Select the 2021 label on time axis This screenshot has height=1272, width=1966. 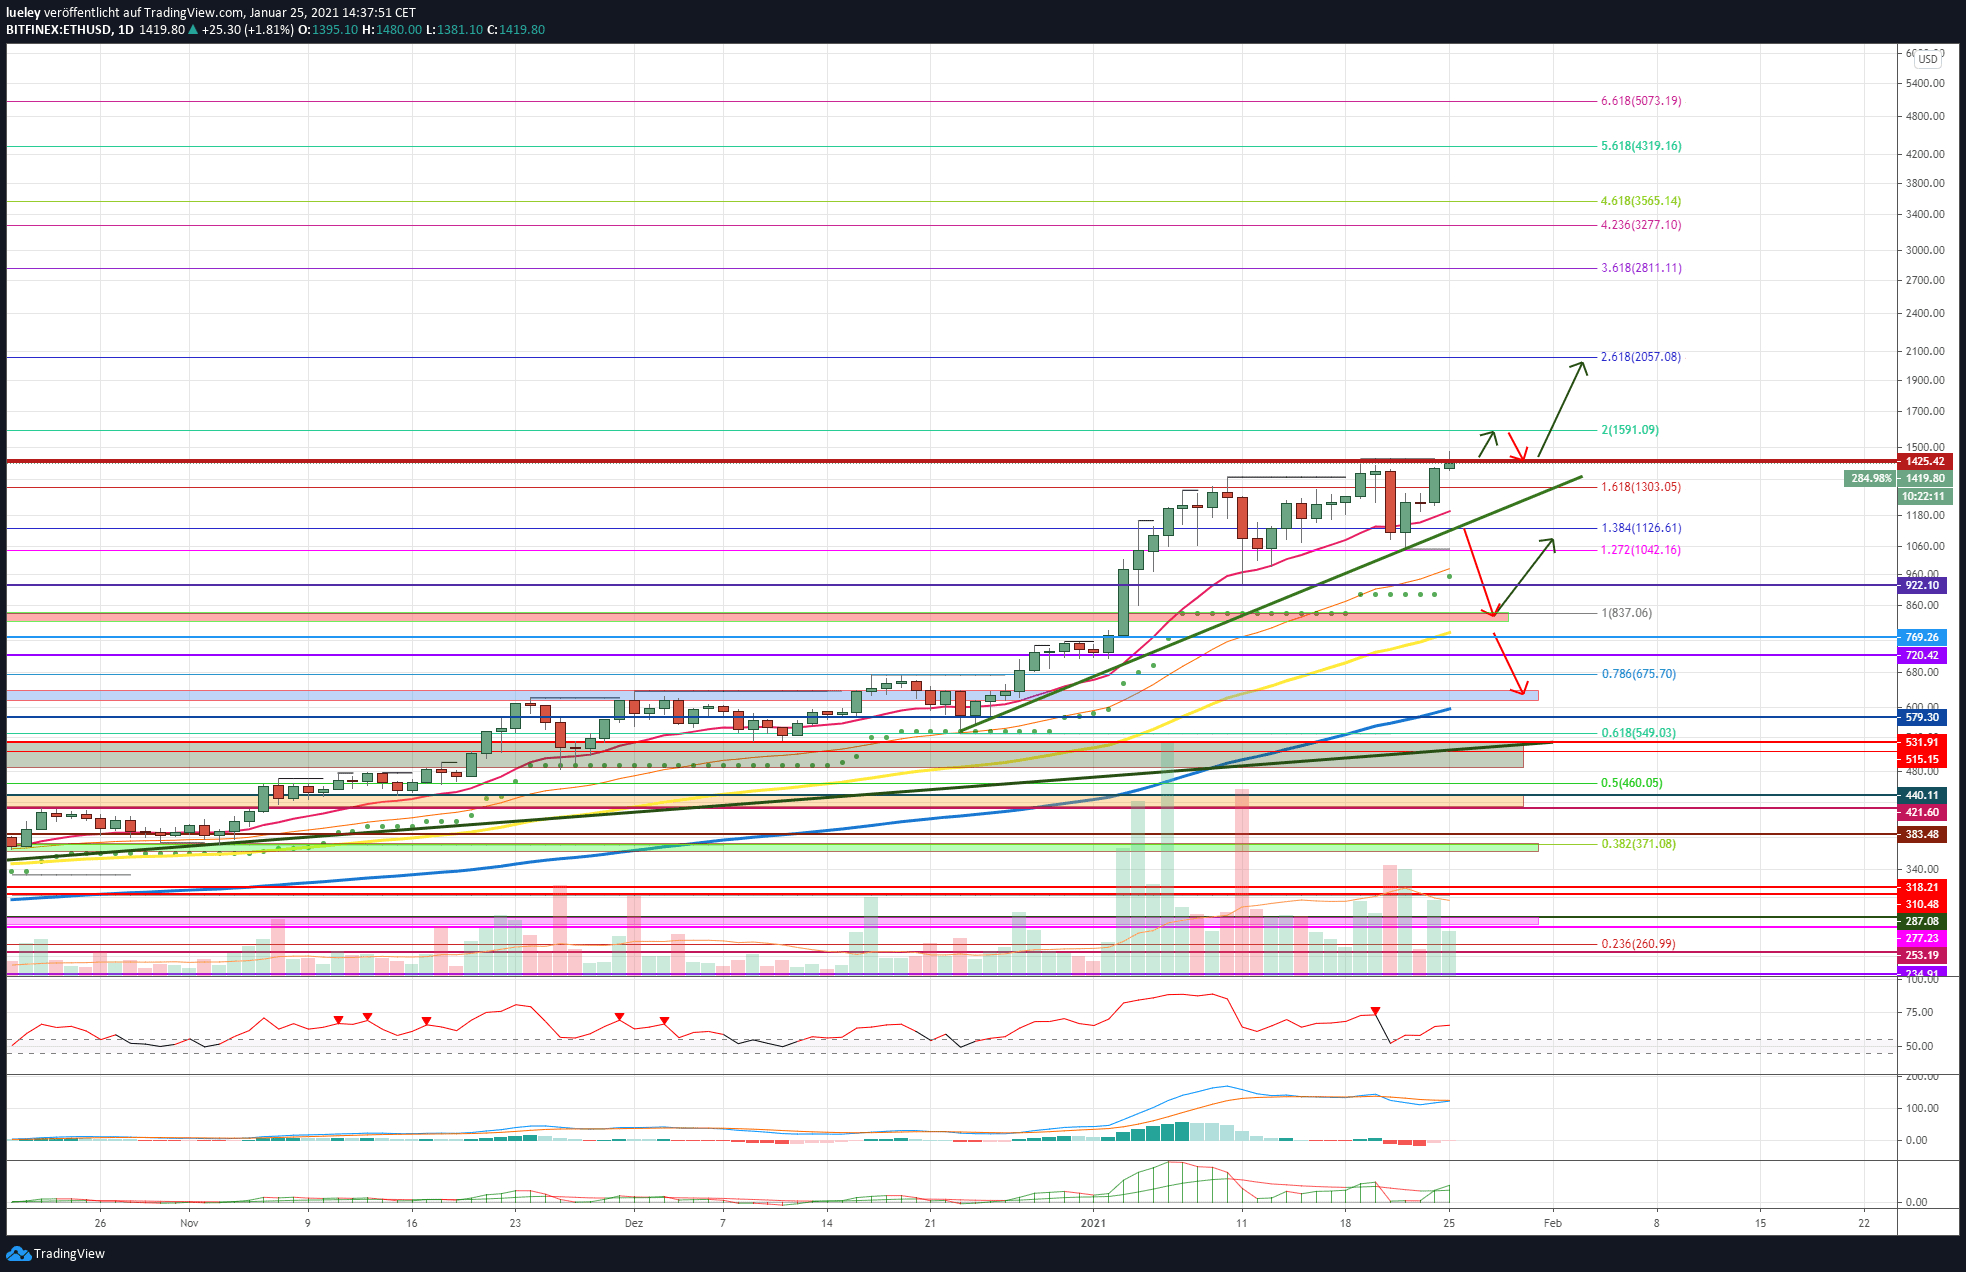1094,1223
